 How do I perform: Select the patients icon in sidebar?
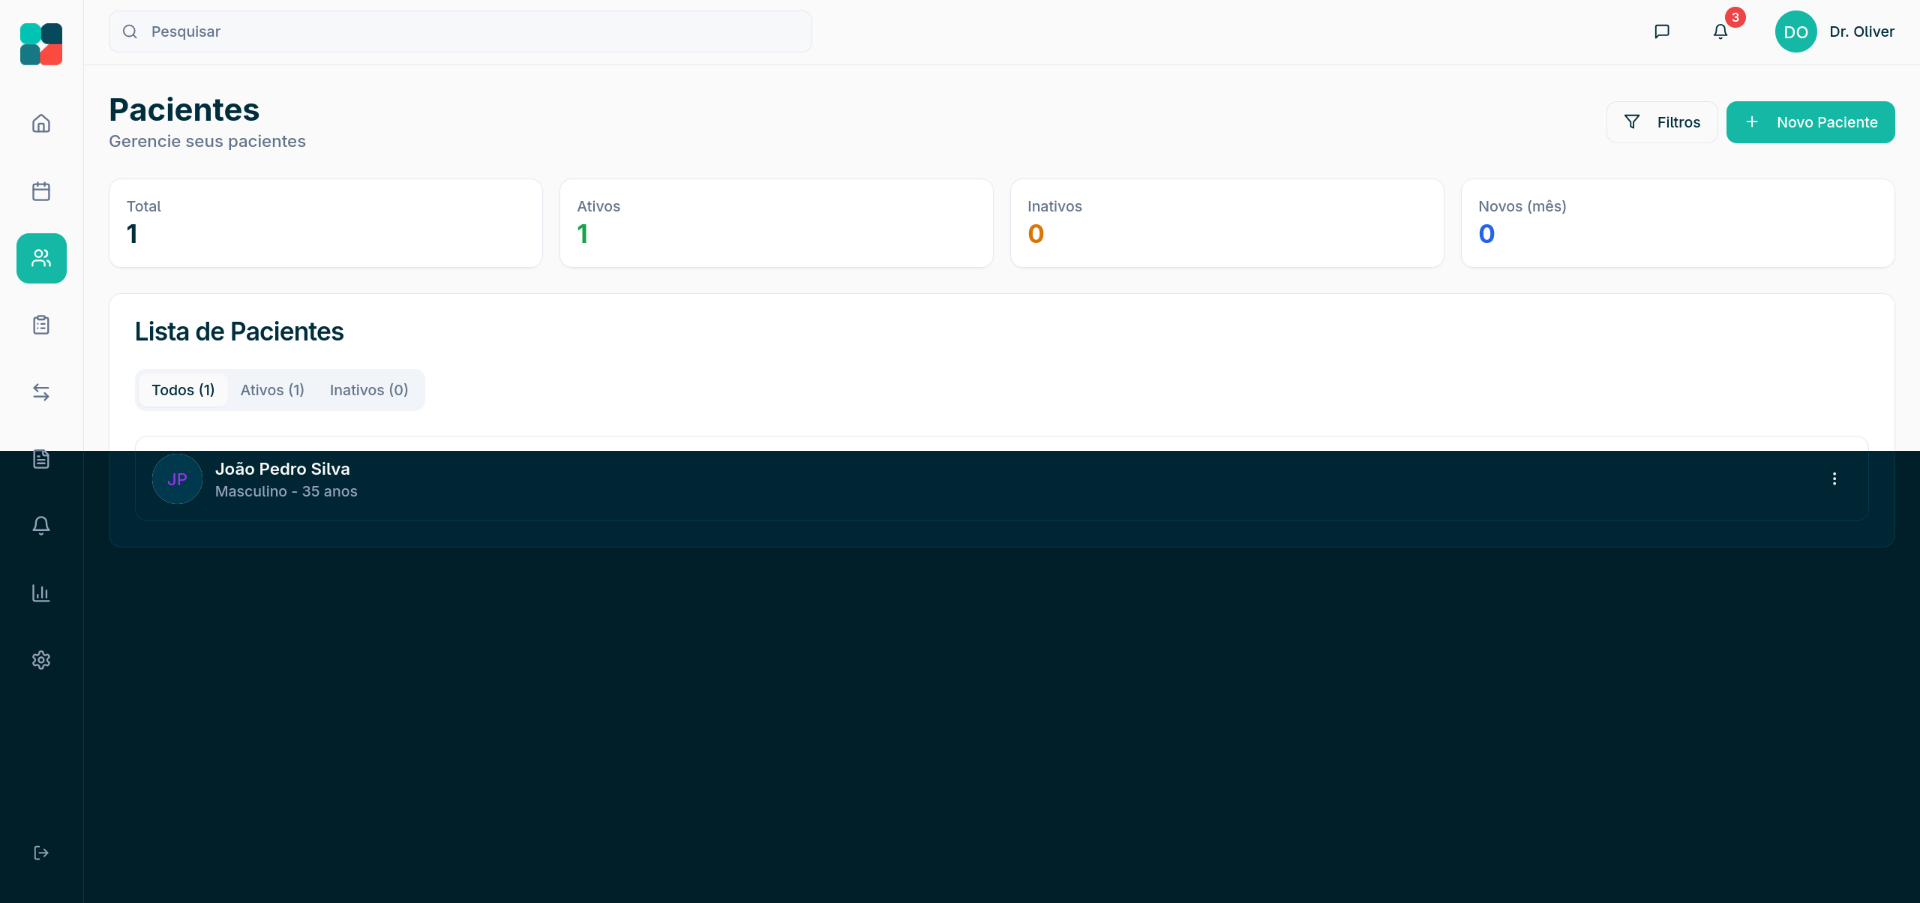(x=41, y=258)
